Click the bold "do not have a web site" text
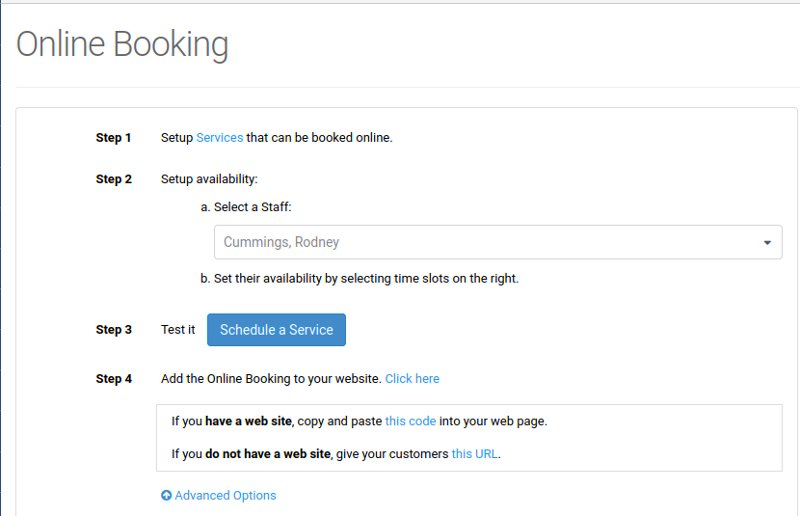 268,454
